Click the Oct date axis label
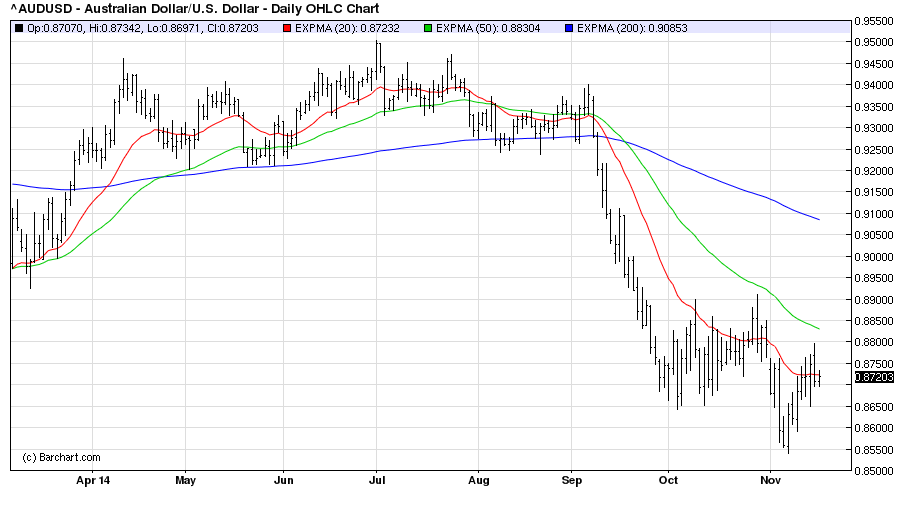900x511 pixels. coord(668,480)
